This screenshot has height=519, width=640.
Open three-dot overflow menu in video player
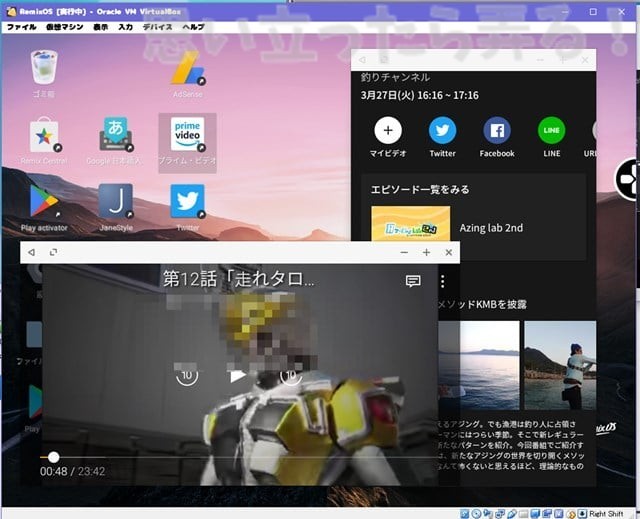tap(443, 281)
